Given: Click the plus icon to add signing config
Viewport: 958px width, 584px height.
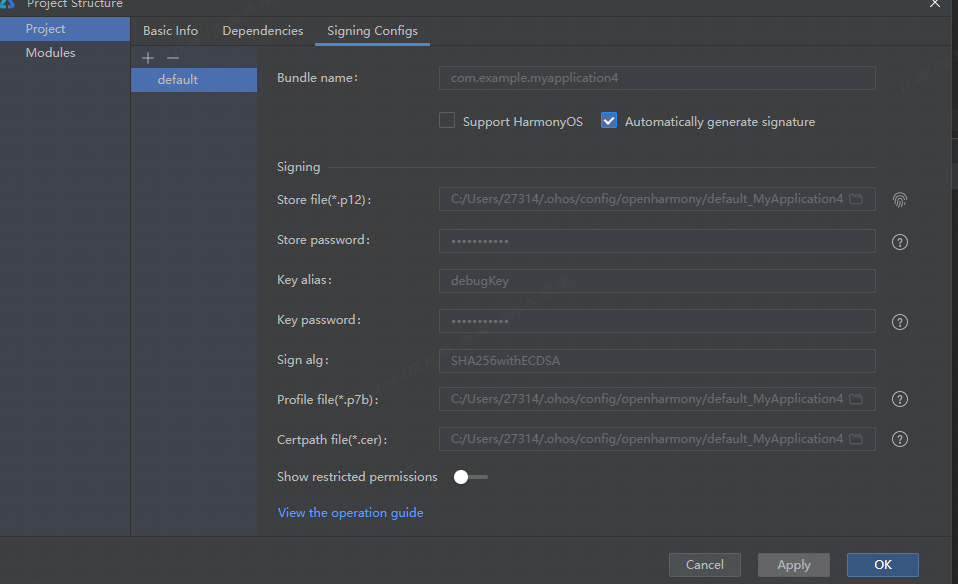Looking at the screenshot, I should (x=148, y=59).
